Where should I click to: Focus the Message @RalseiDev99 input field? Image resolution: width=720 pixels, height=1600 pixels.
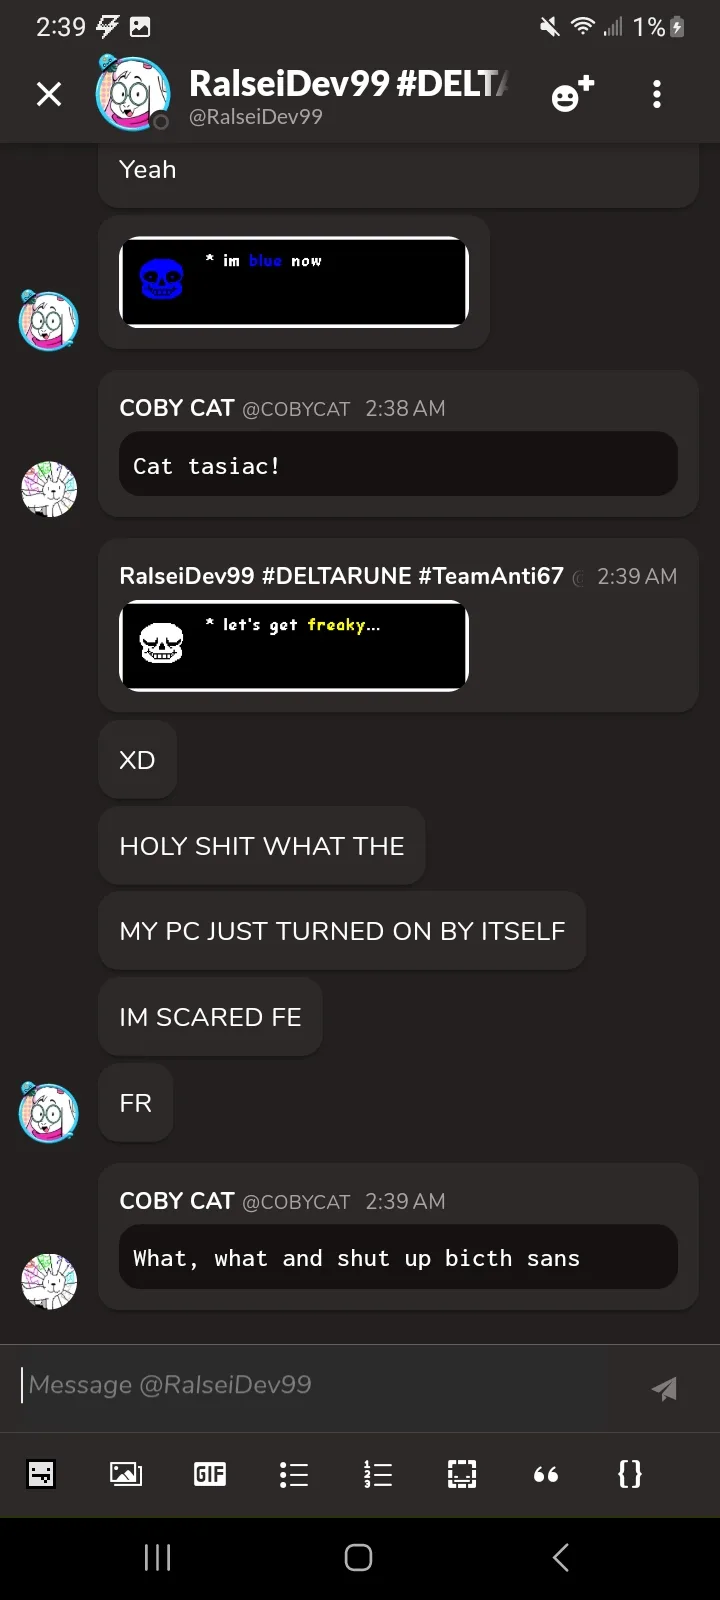click(320, 1385)
